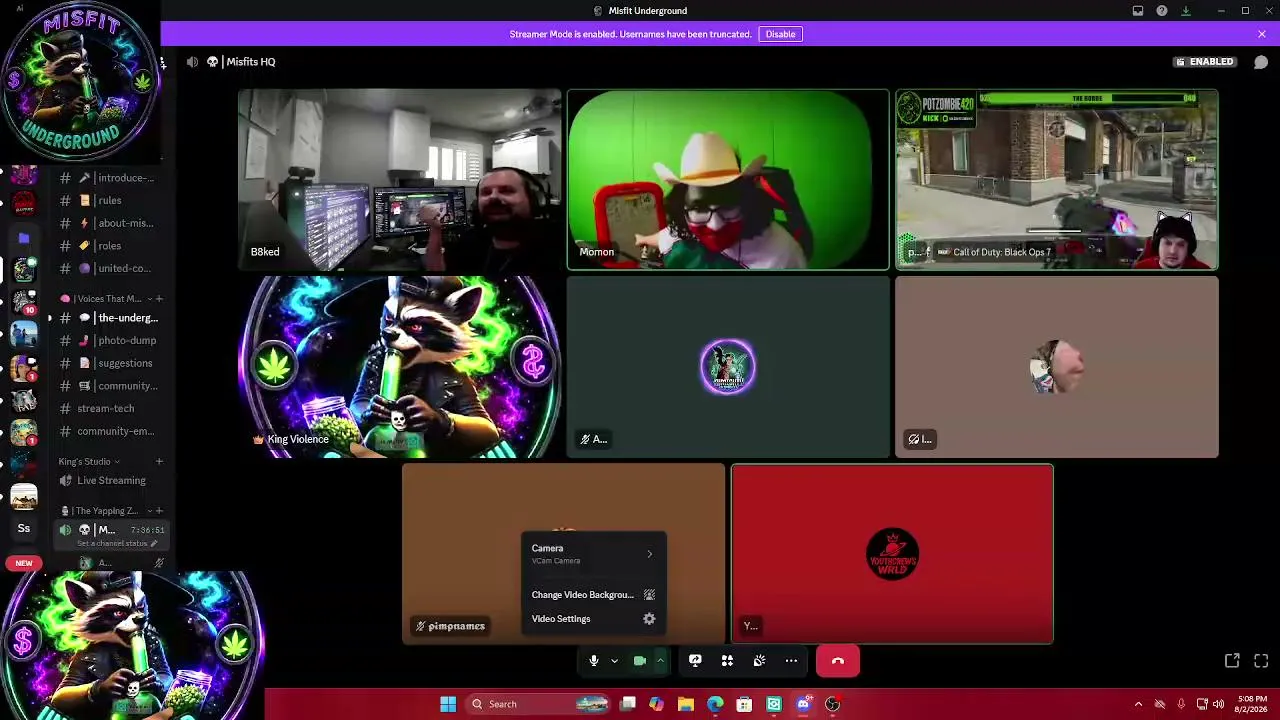Screen dimensions: 1280x720
Task: Open more call options ellipsis
Action: click(x=791, y=661)
